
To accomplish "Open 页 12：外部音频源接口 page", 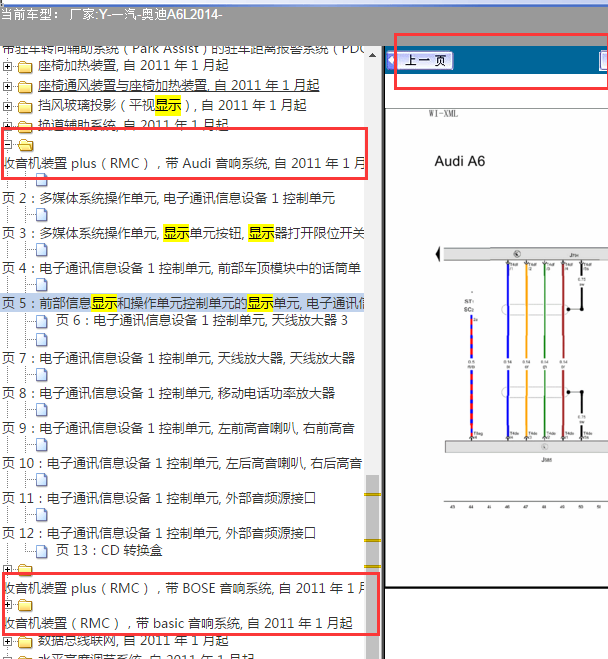I will pos(159,533).
